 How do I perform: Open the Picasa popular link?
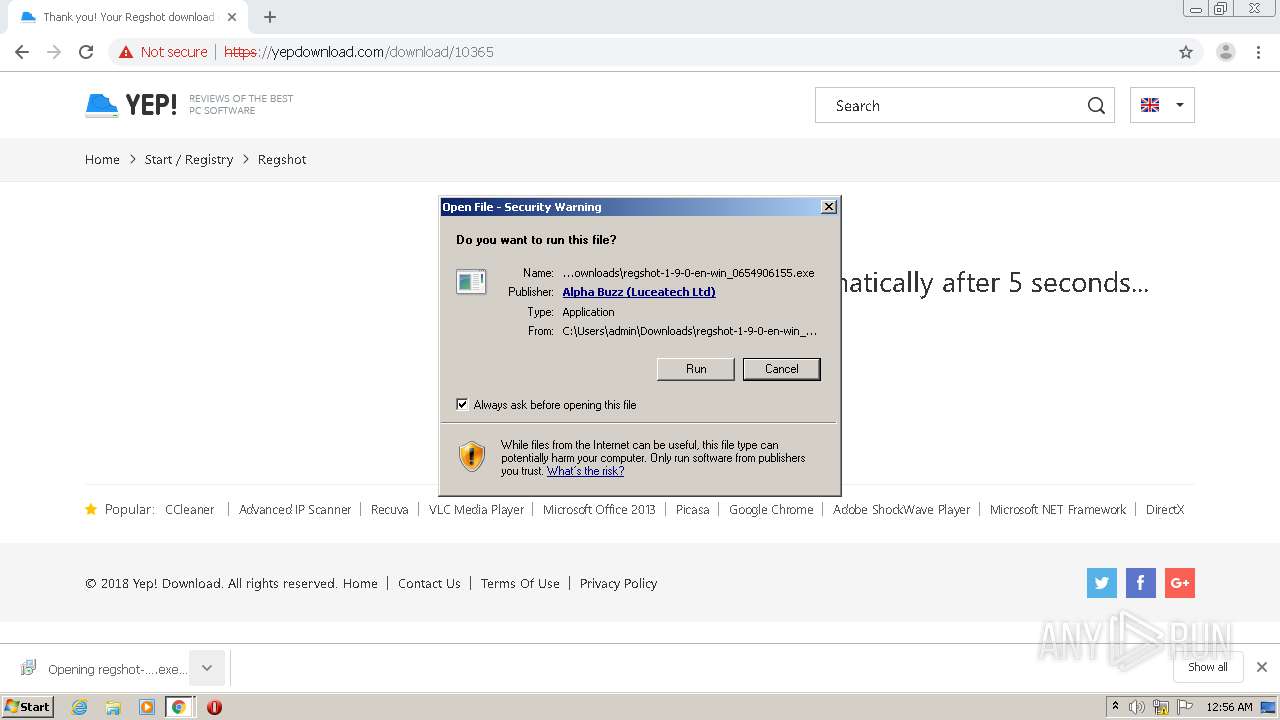pos(692,509)
